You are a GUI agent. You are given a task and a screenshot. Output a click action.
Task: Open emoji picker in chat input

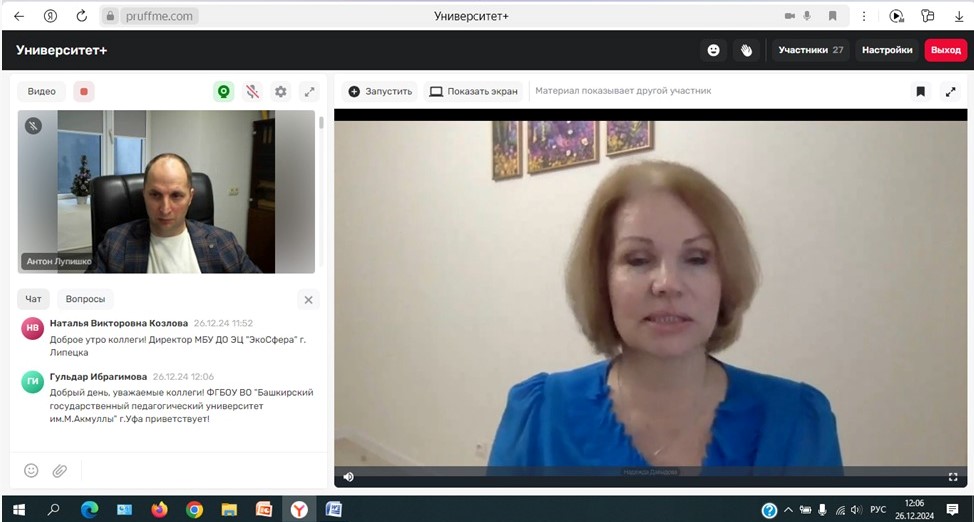(x=31, y=470)
